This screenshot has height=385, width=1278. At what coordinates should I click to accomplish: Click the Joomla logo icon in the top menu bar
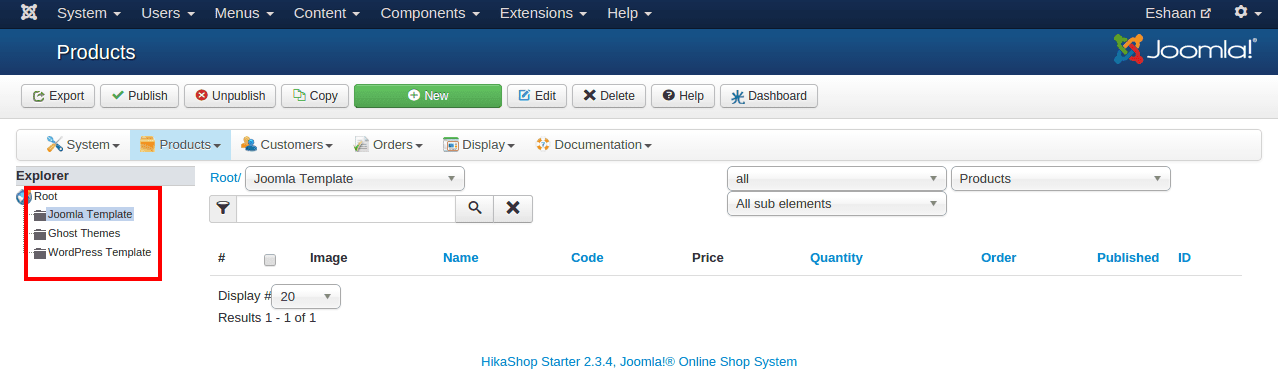click(x=29, y=13)
